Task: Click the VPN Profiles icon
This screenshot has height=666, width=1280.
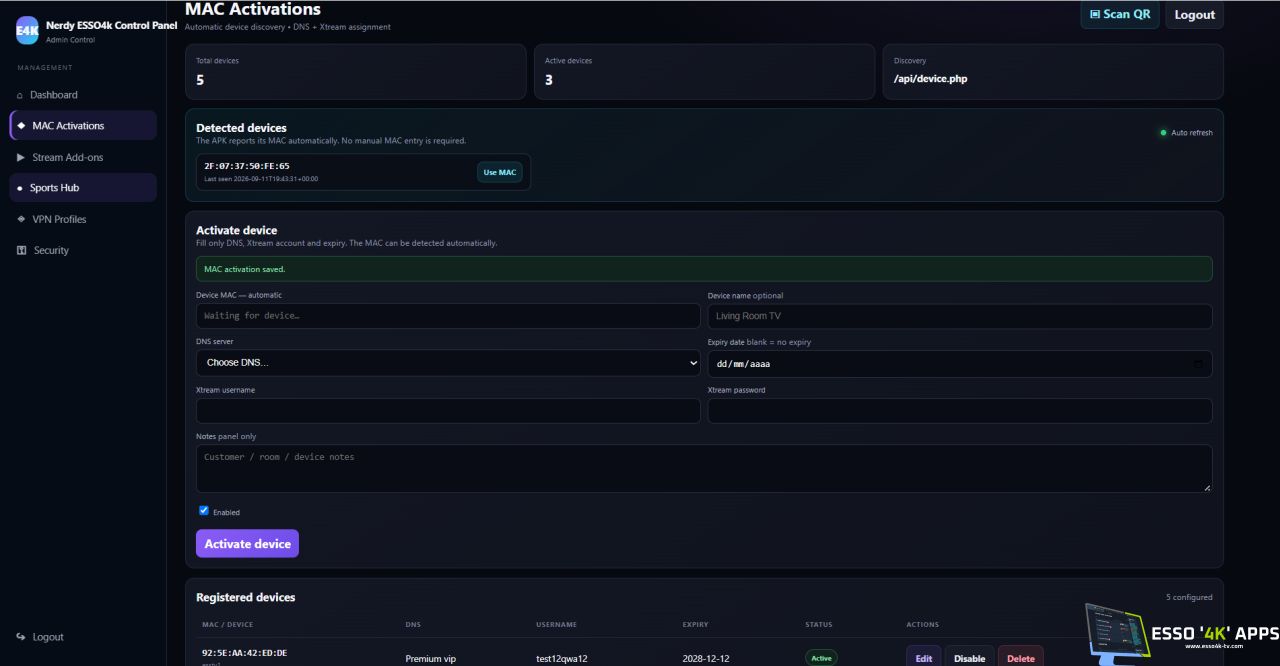Action: [x=22, y=219]
